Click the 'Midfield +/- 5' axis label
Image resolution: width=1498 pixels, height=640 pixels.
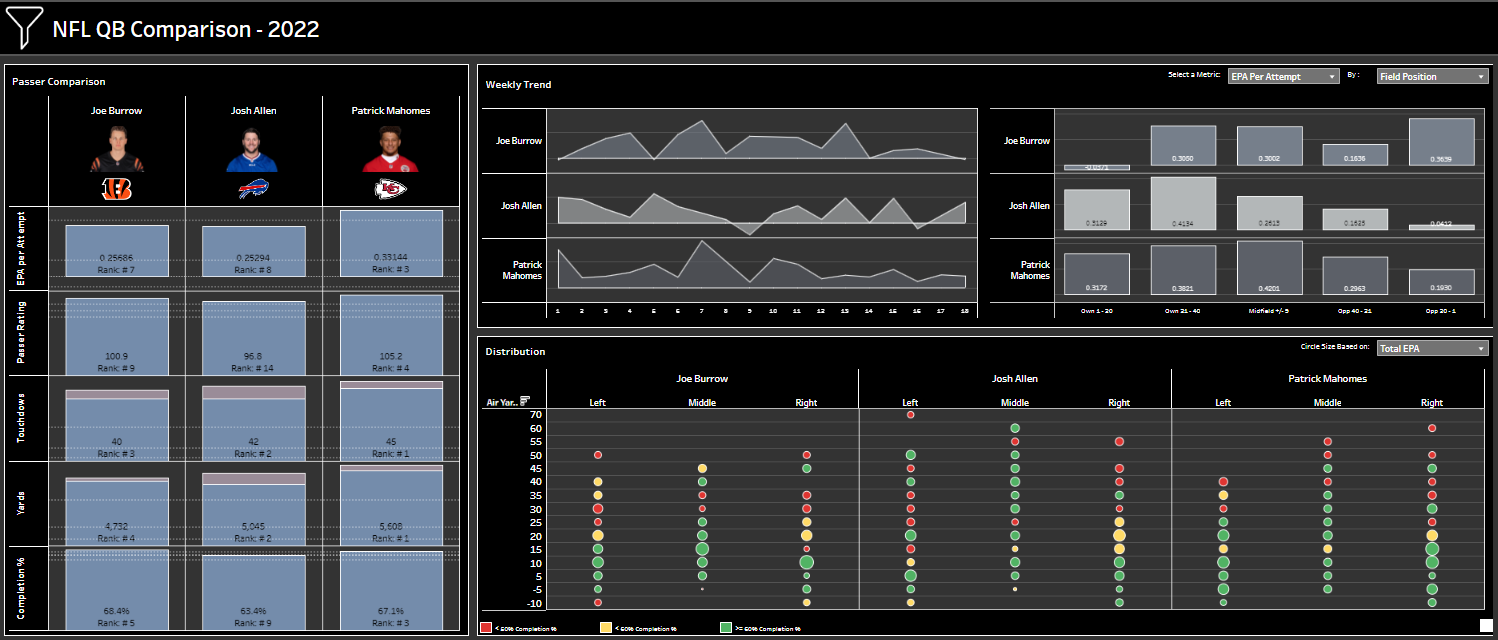[1269, 312]
